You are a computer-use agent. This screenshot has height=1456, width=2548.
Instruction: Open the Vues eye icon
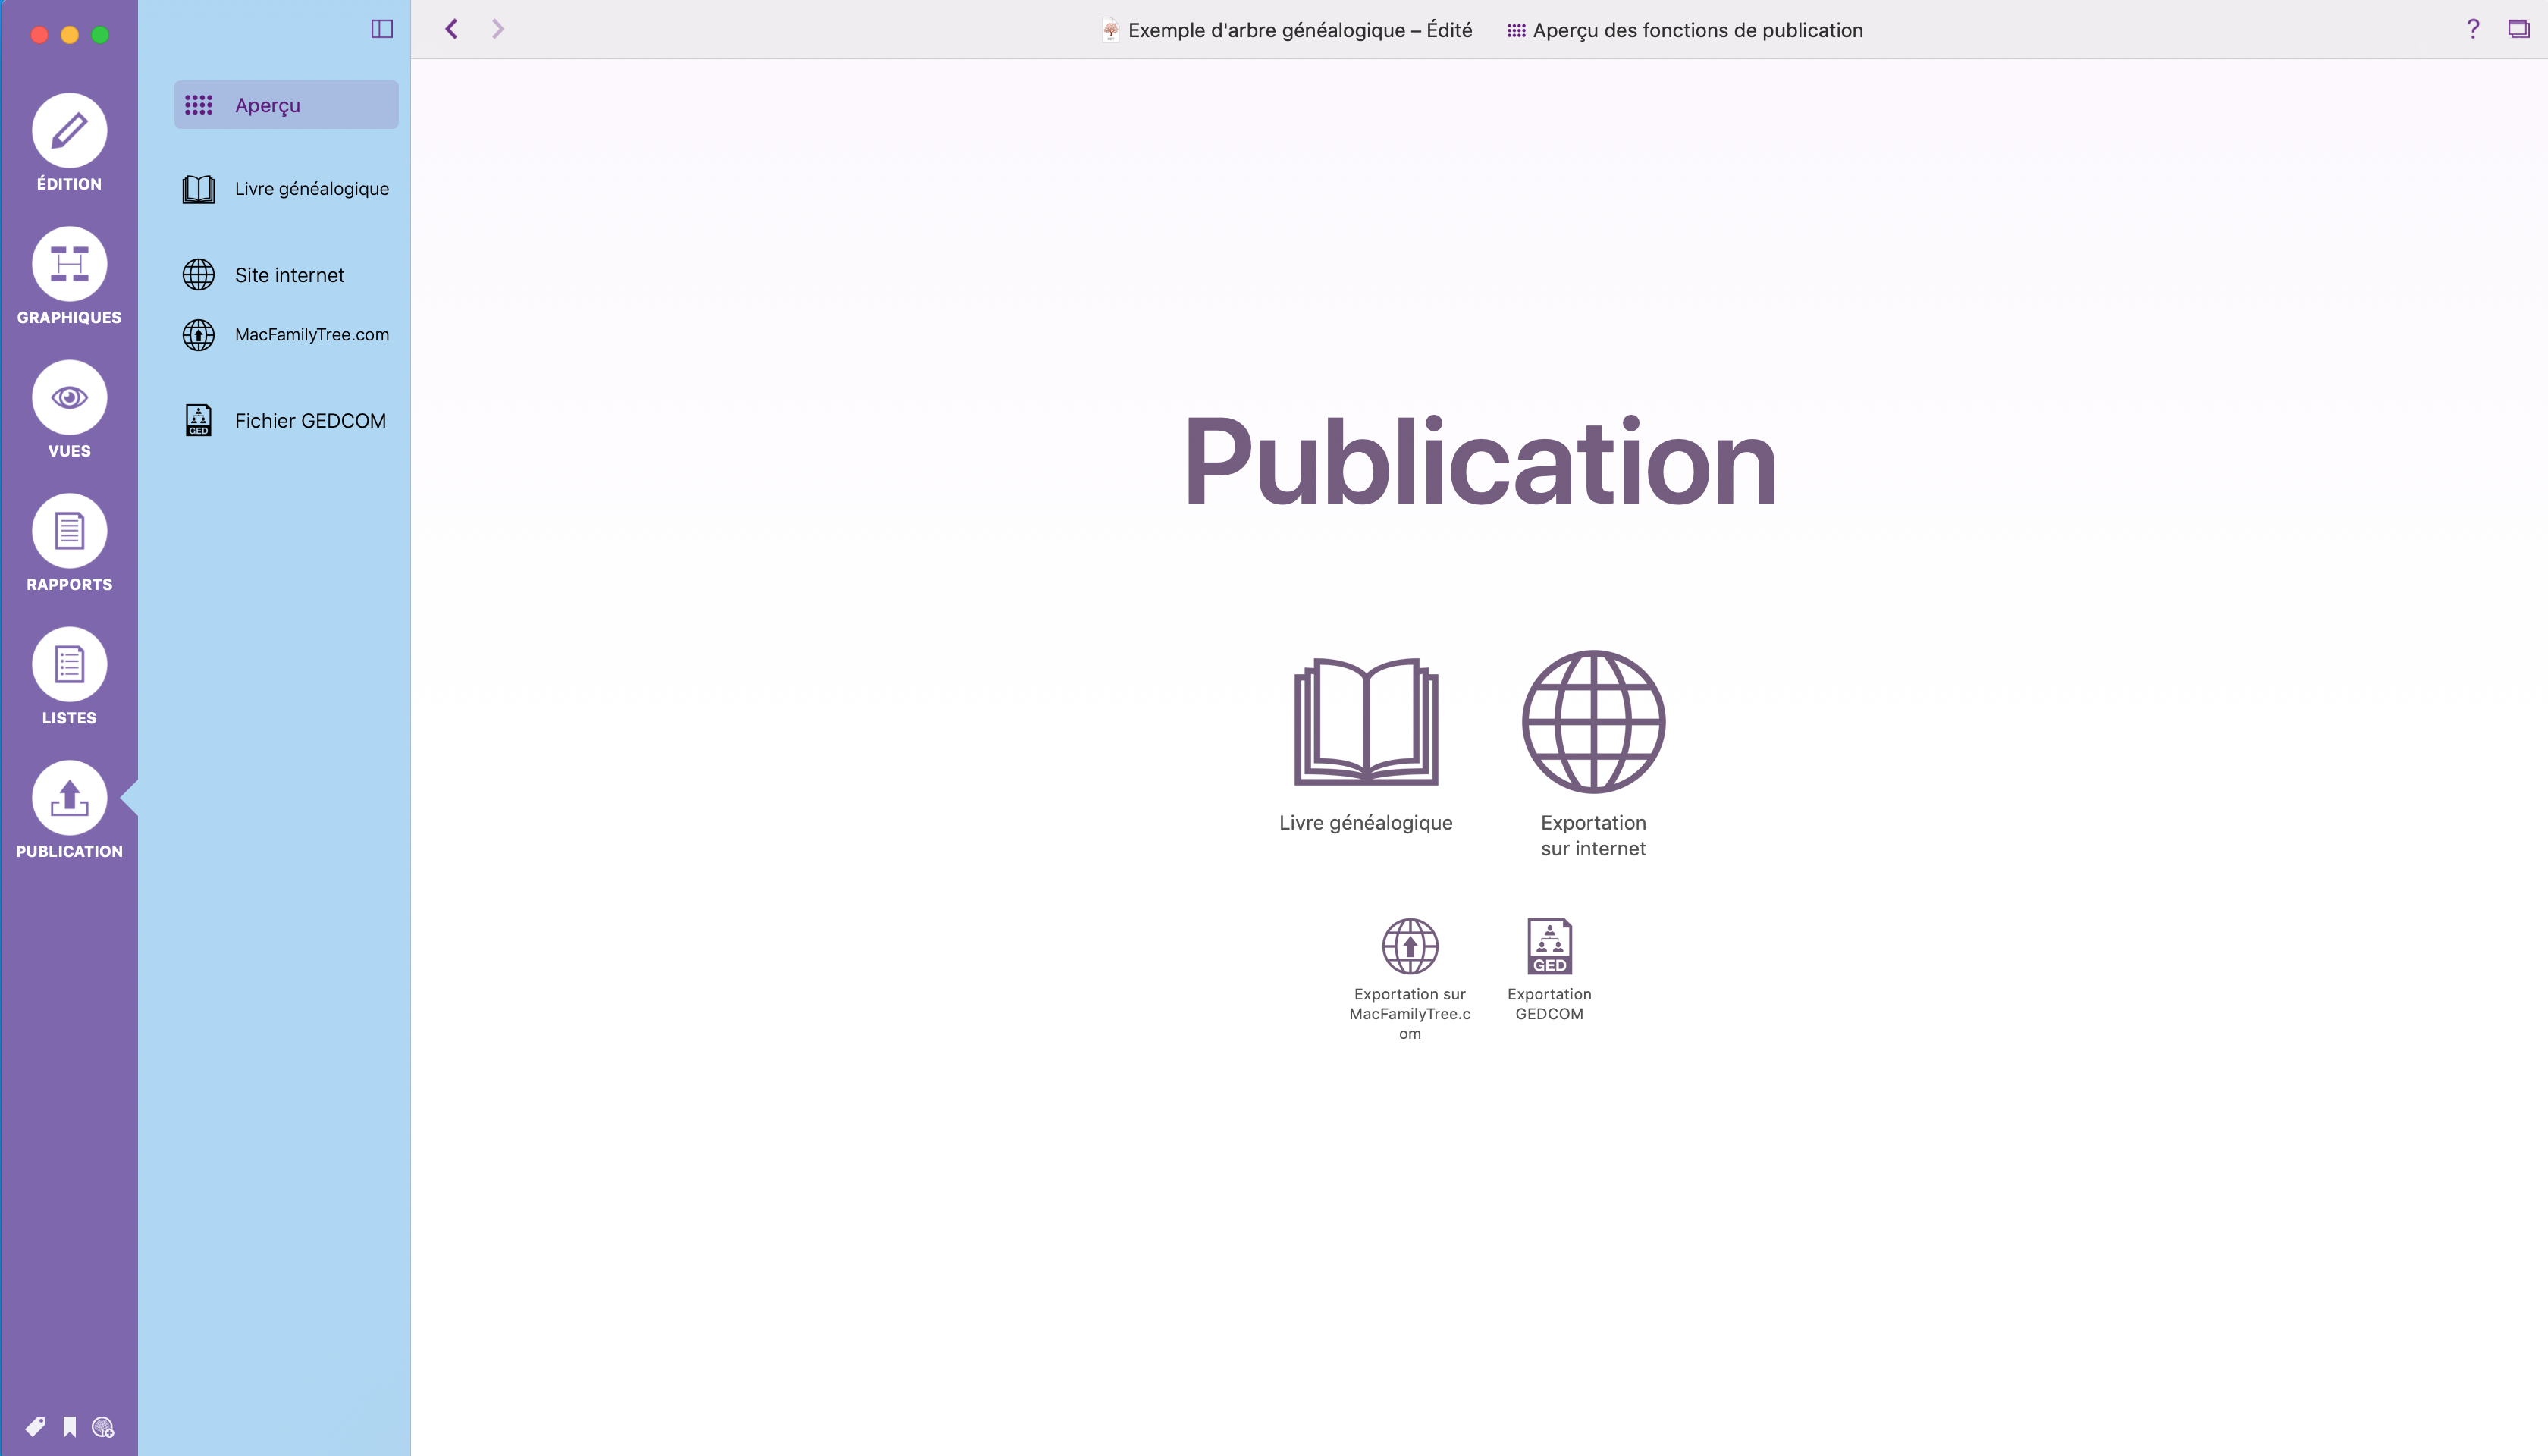click(x=69, y=397)
